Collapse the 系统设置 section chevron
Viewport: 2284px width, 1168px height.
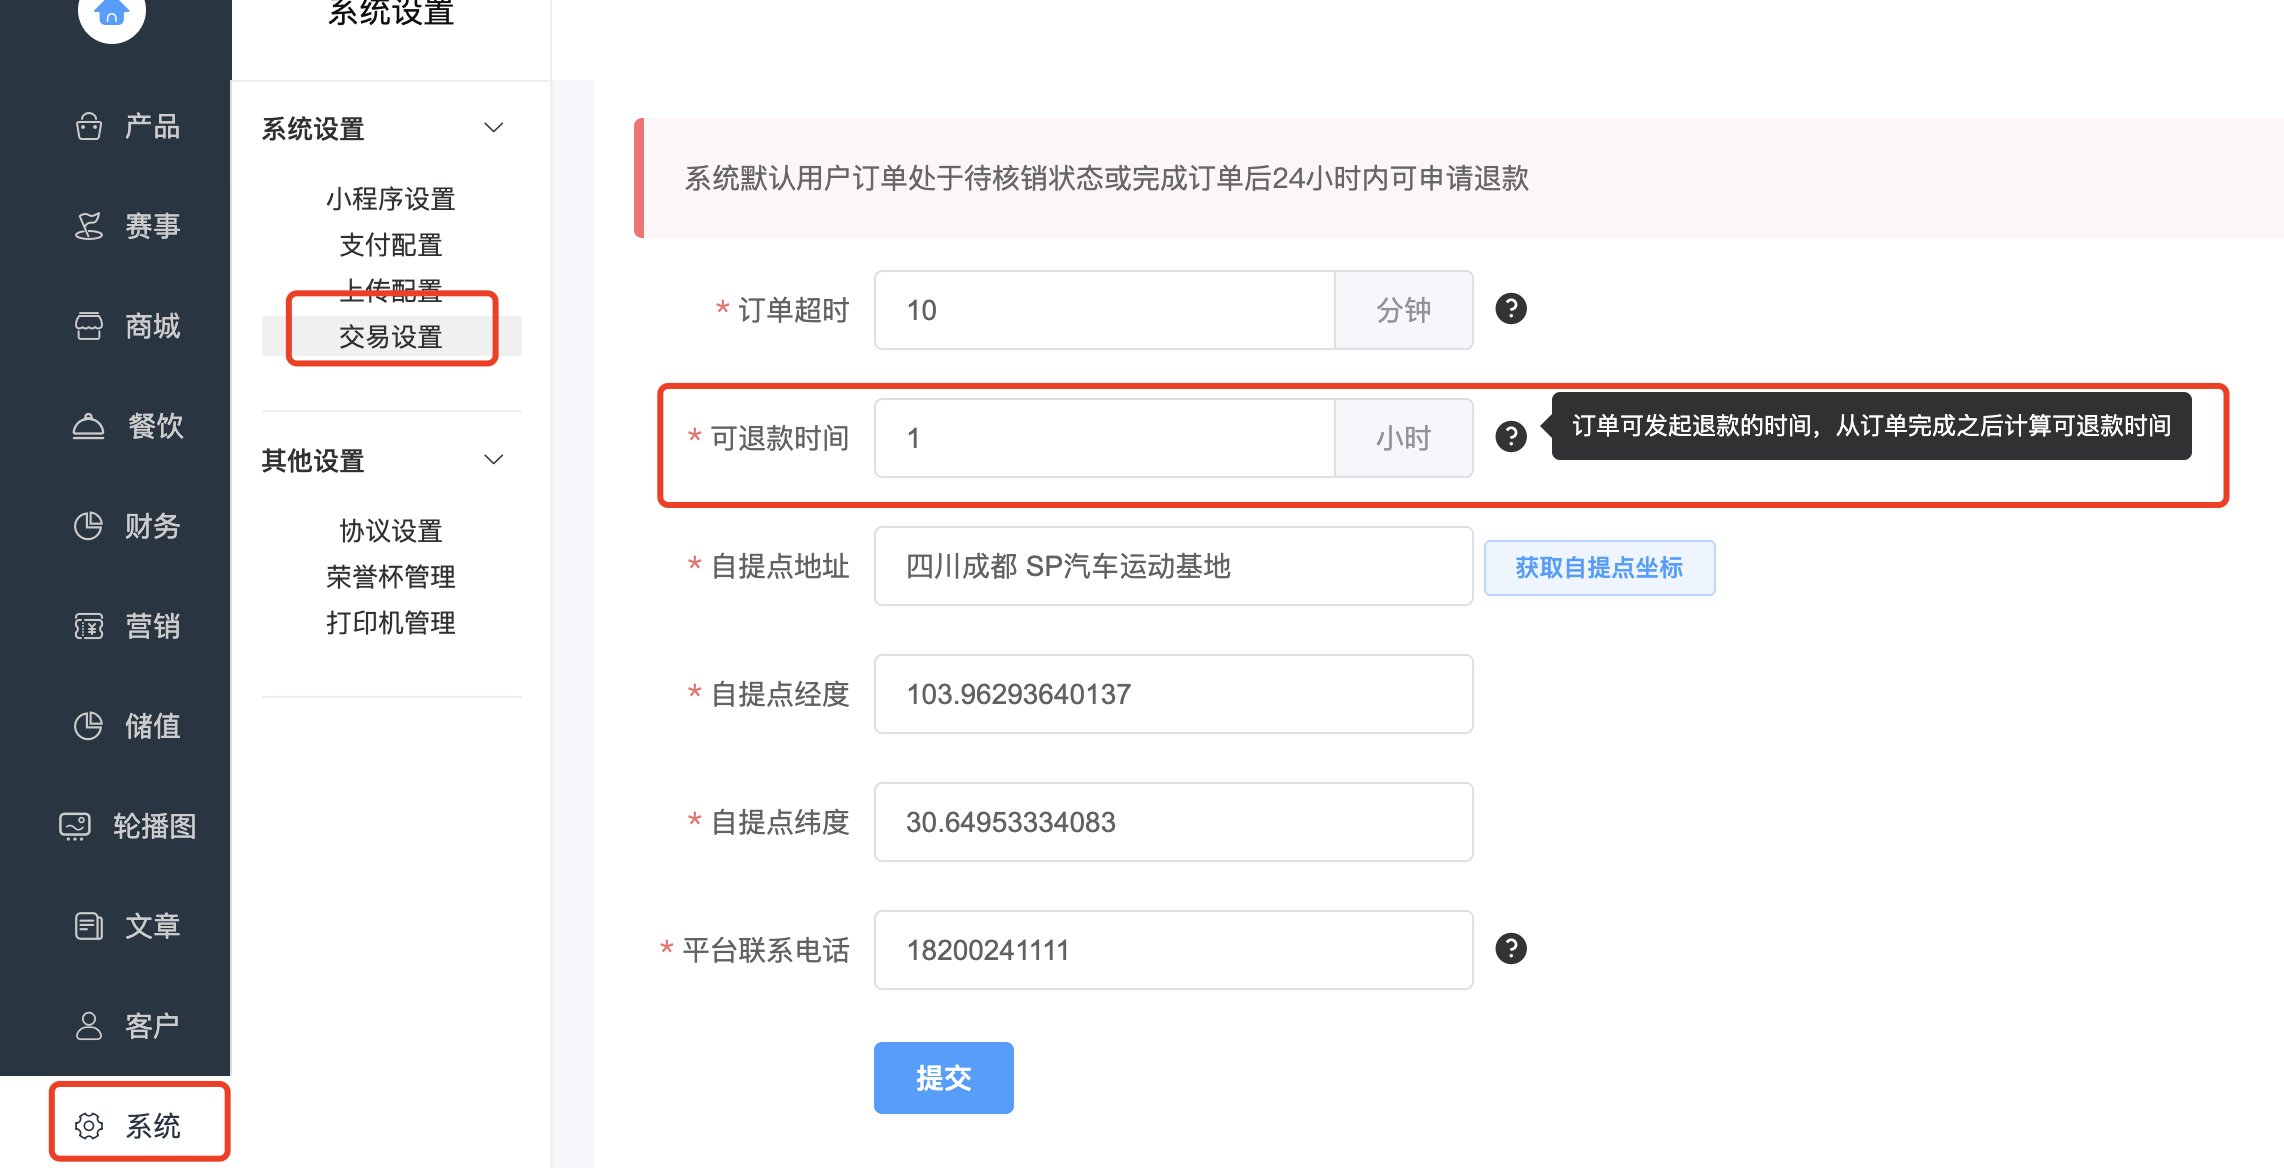pos(493,128)
